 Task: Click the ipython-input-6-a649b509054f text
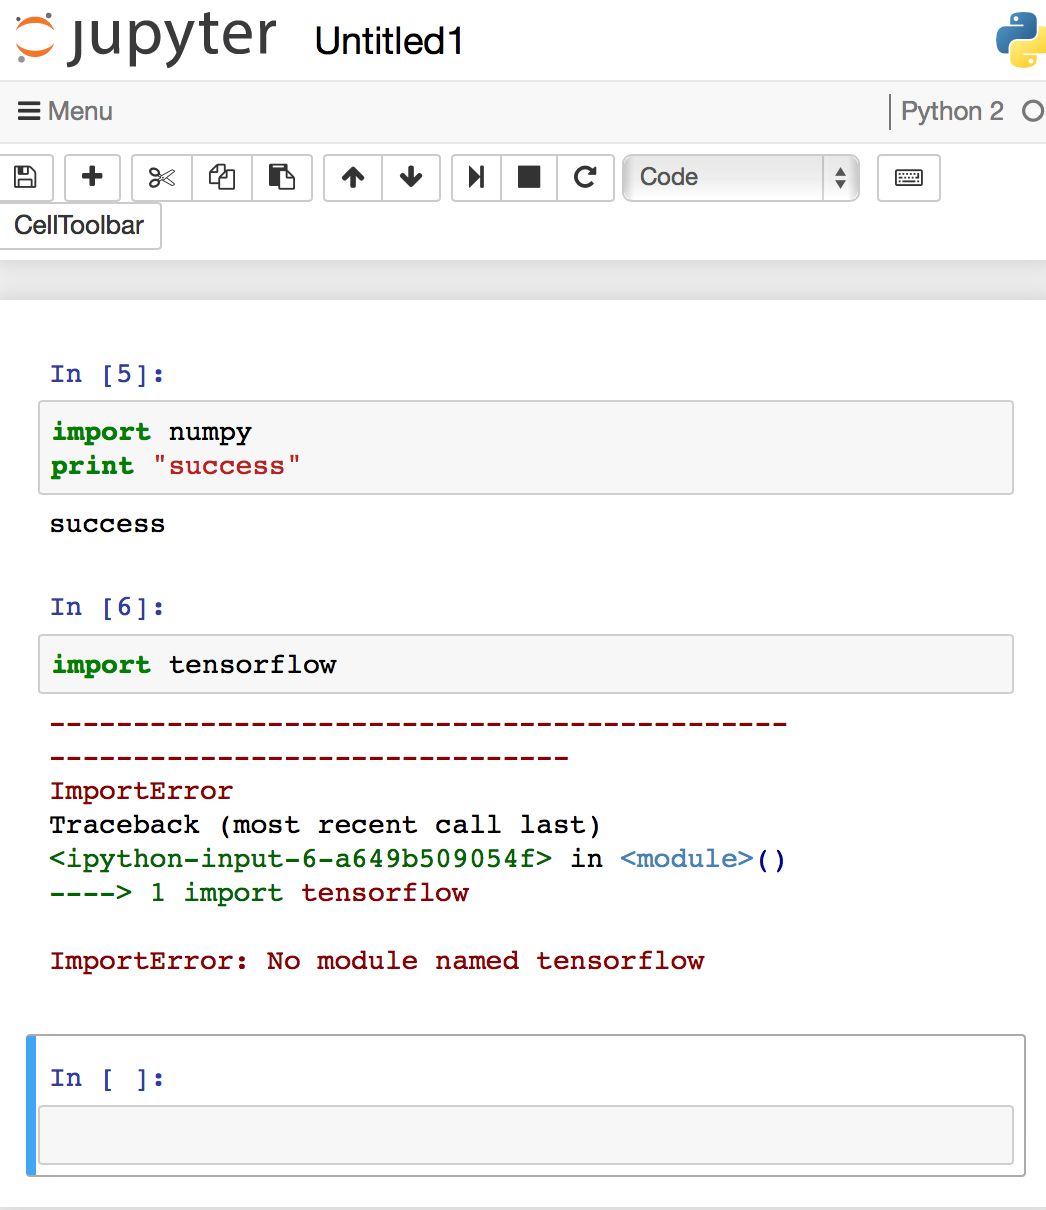[301, 859]
